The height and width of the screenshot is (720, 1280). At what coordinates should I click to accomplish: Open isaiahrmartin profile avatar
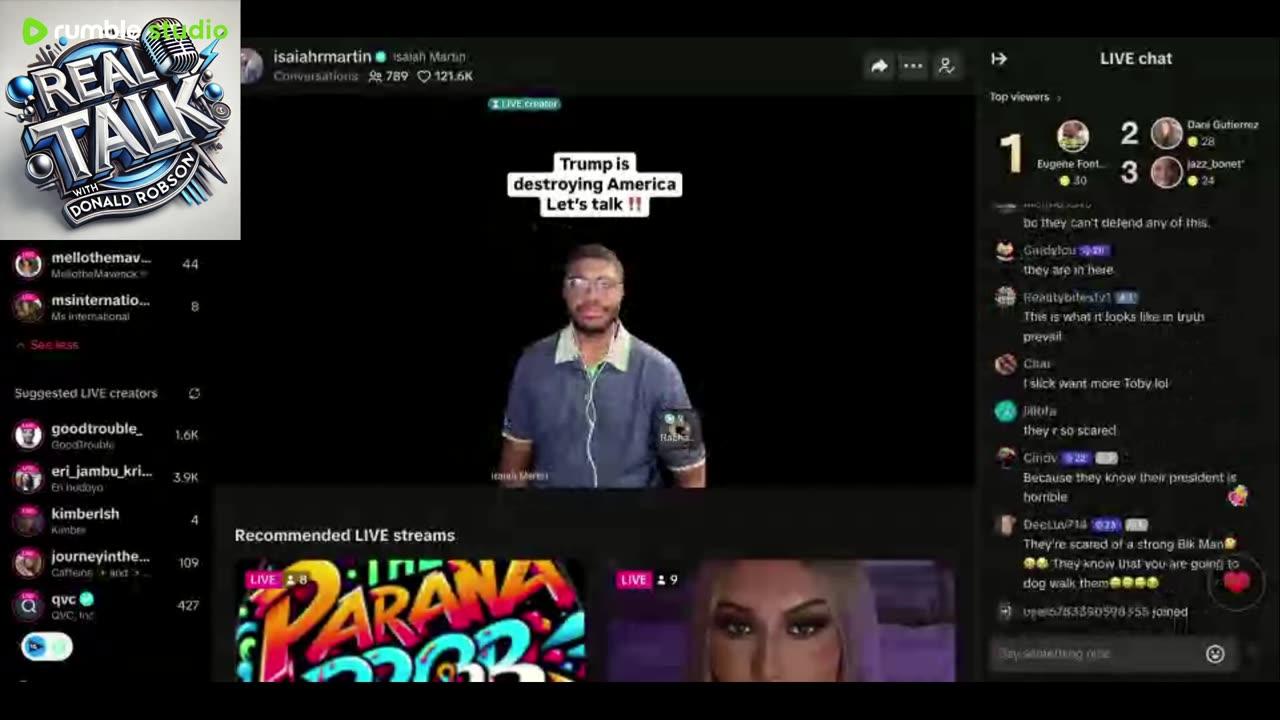(x=251, y=66)
